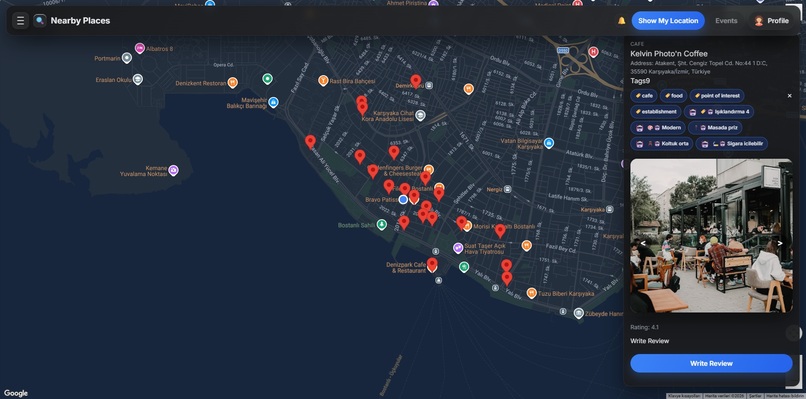Image resolution: width=806 pixels, height=399 pixels.
Task: Click the blue Write Review button
Action: (711, 363)
